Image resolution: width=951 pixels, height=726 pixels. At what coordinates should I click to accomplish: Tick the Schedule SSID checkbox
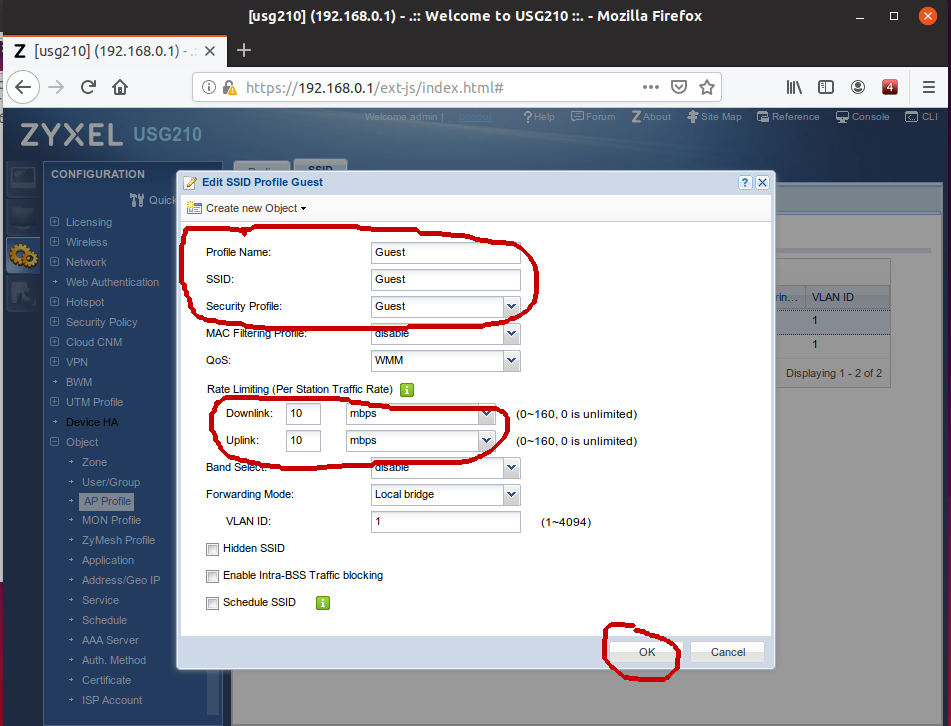coord(212,603)
